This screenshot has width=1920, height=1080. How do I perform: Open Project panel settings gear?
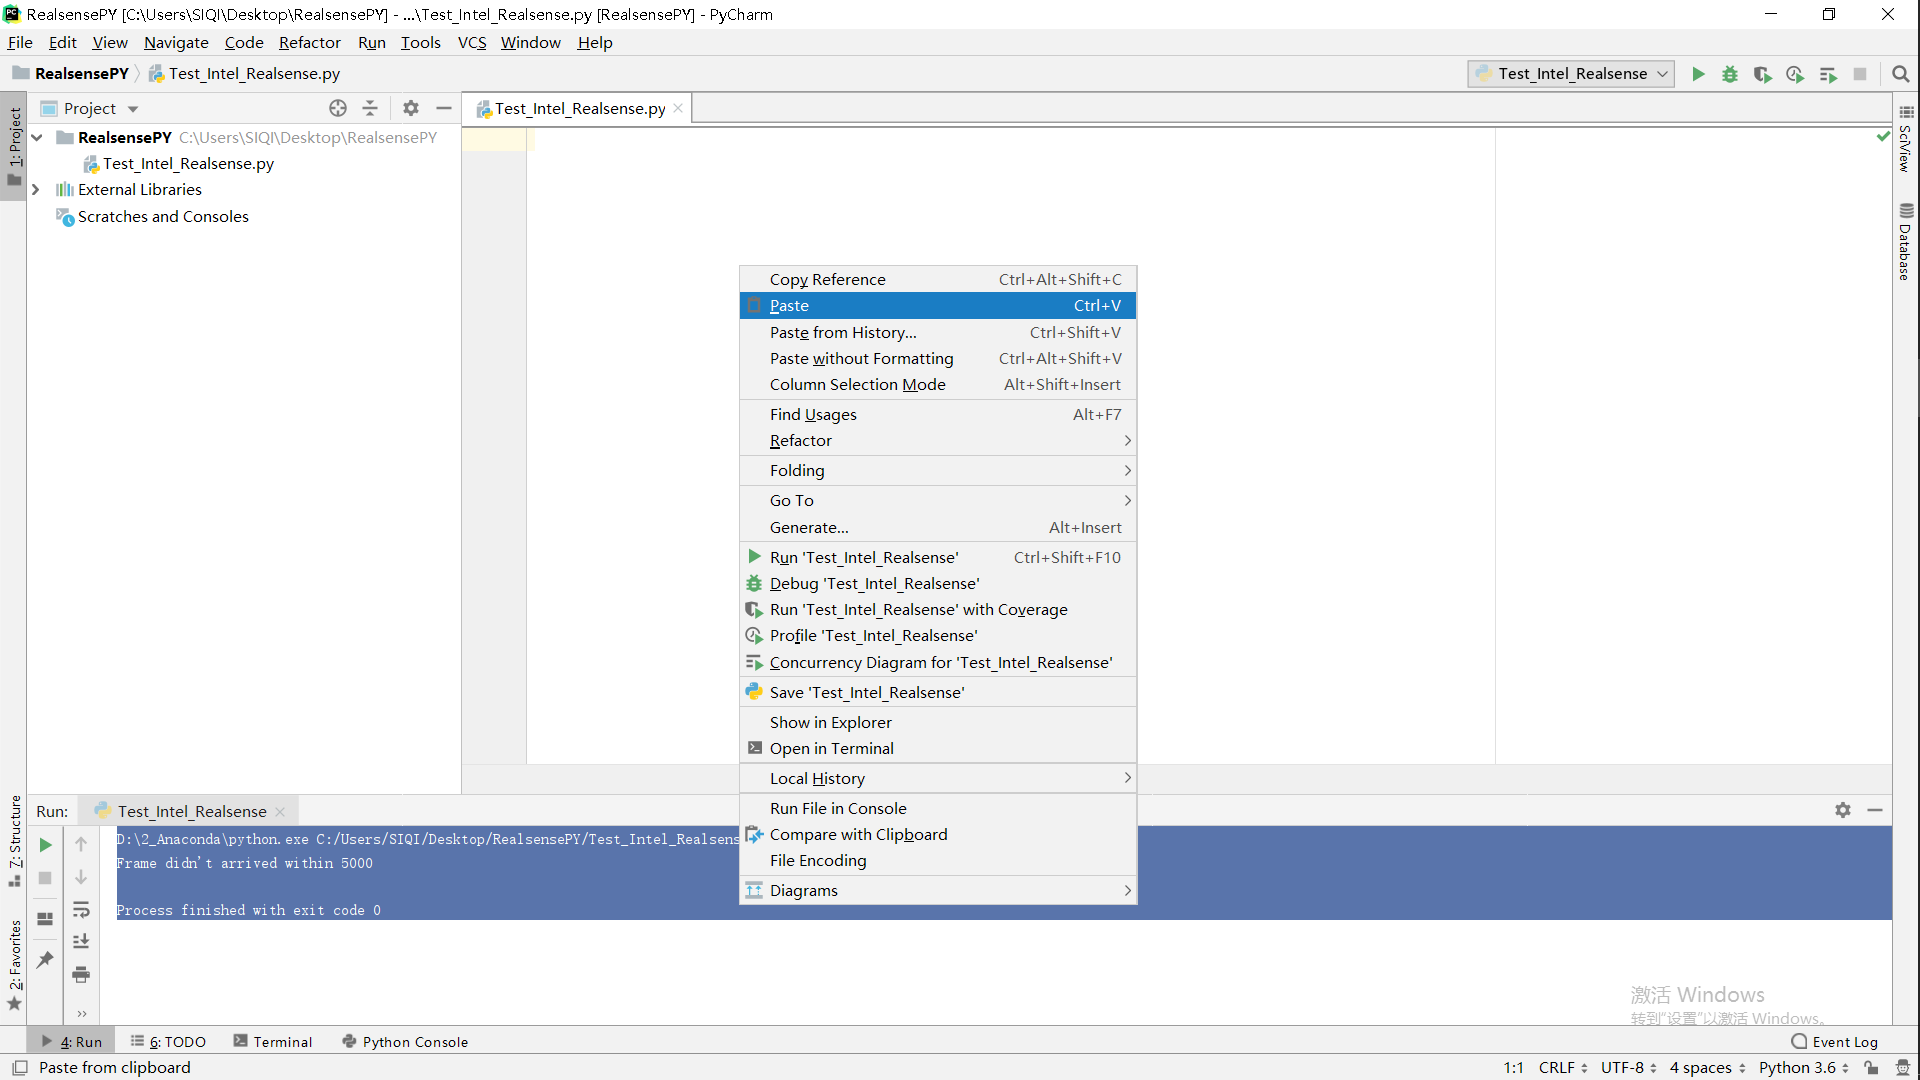pyautogui.click(x=411, y=108)
